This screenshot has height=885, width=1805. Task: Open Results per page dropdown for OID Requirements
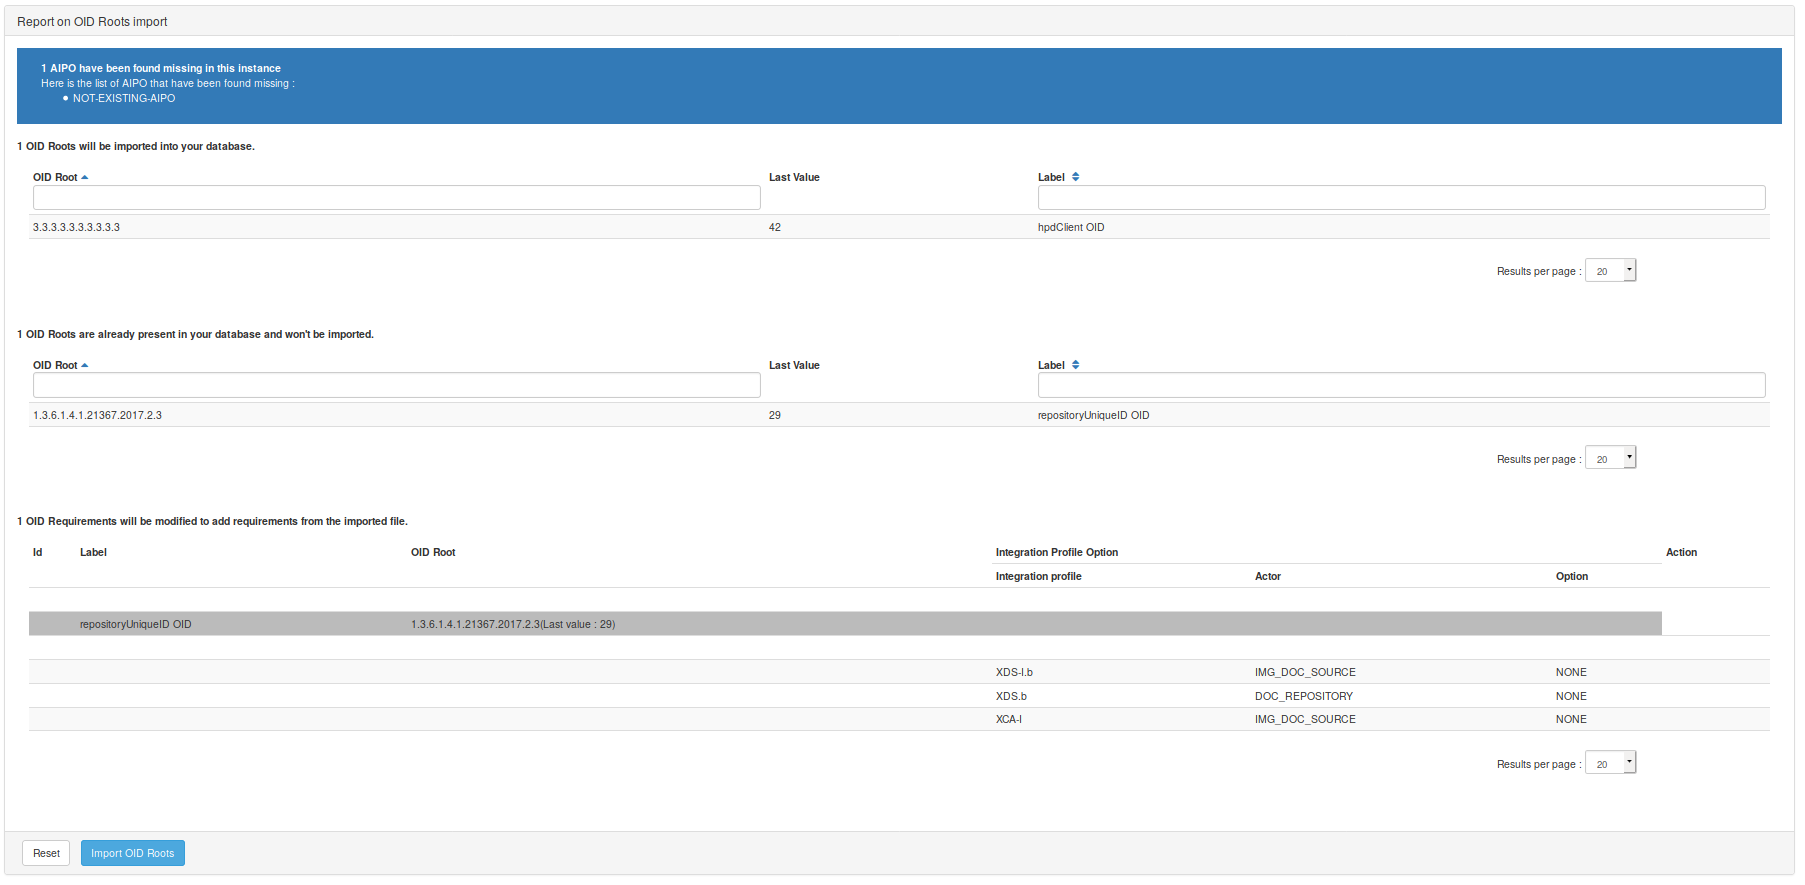click(x=1610, y=764)
